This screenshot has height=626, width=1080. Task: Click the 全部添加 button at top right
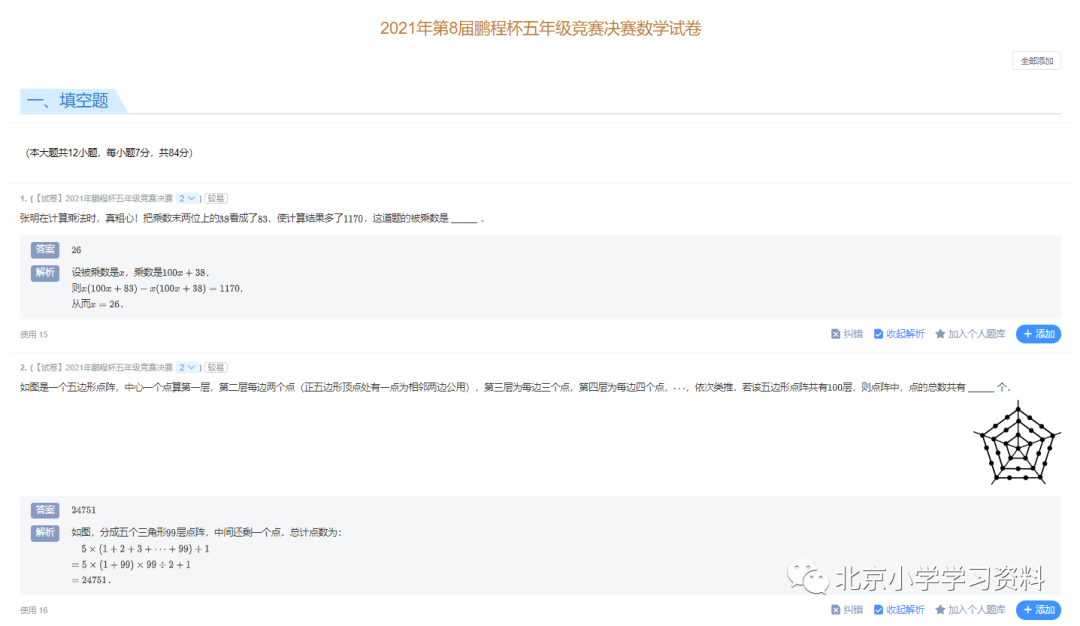1036,61
